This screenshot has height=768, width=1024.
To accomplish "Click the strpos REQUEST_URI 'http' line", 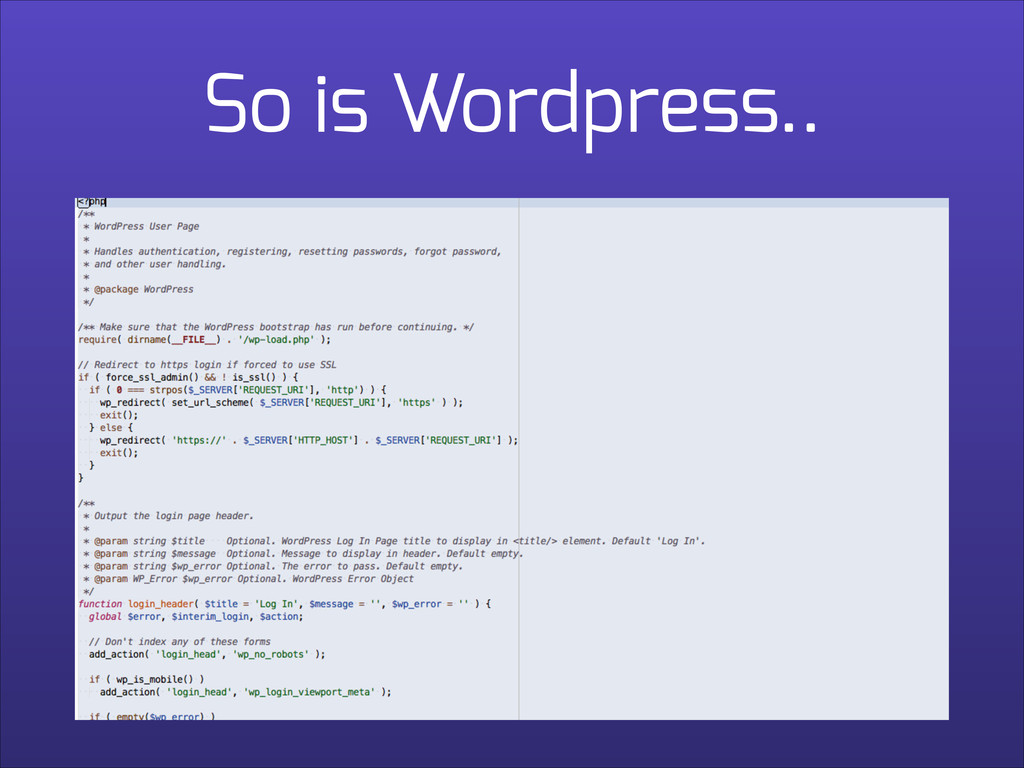I will (238, 390).
